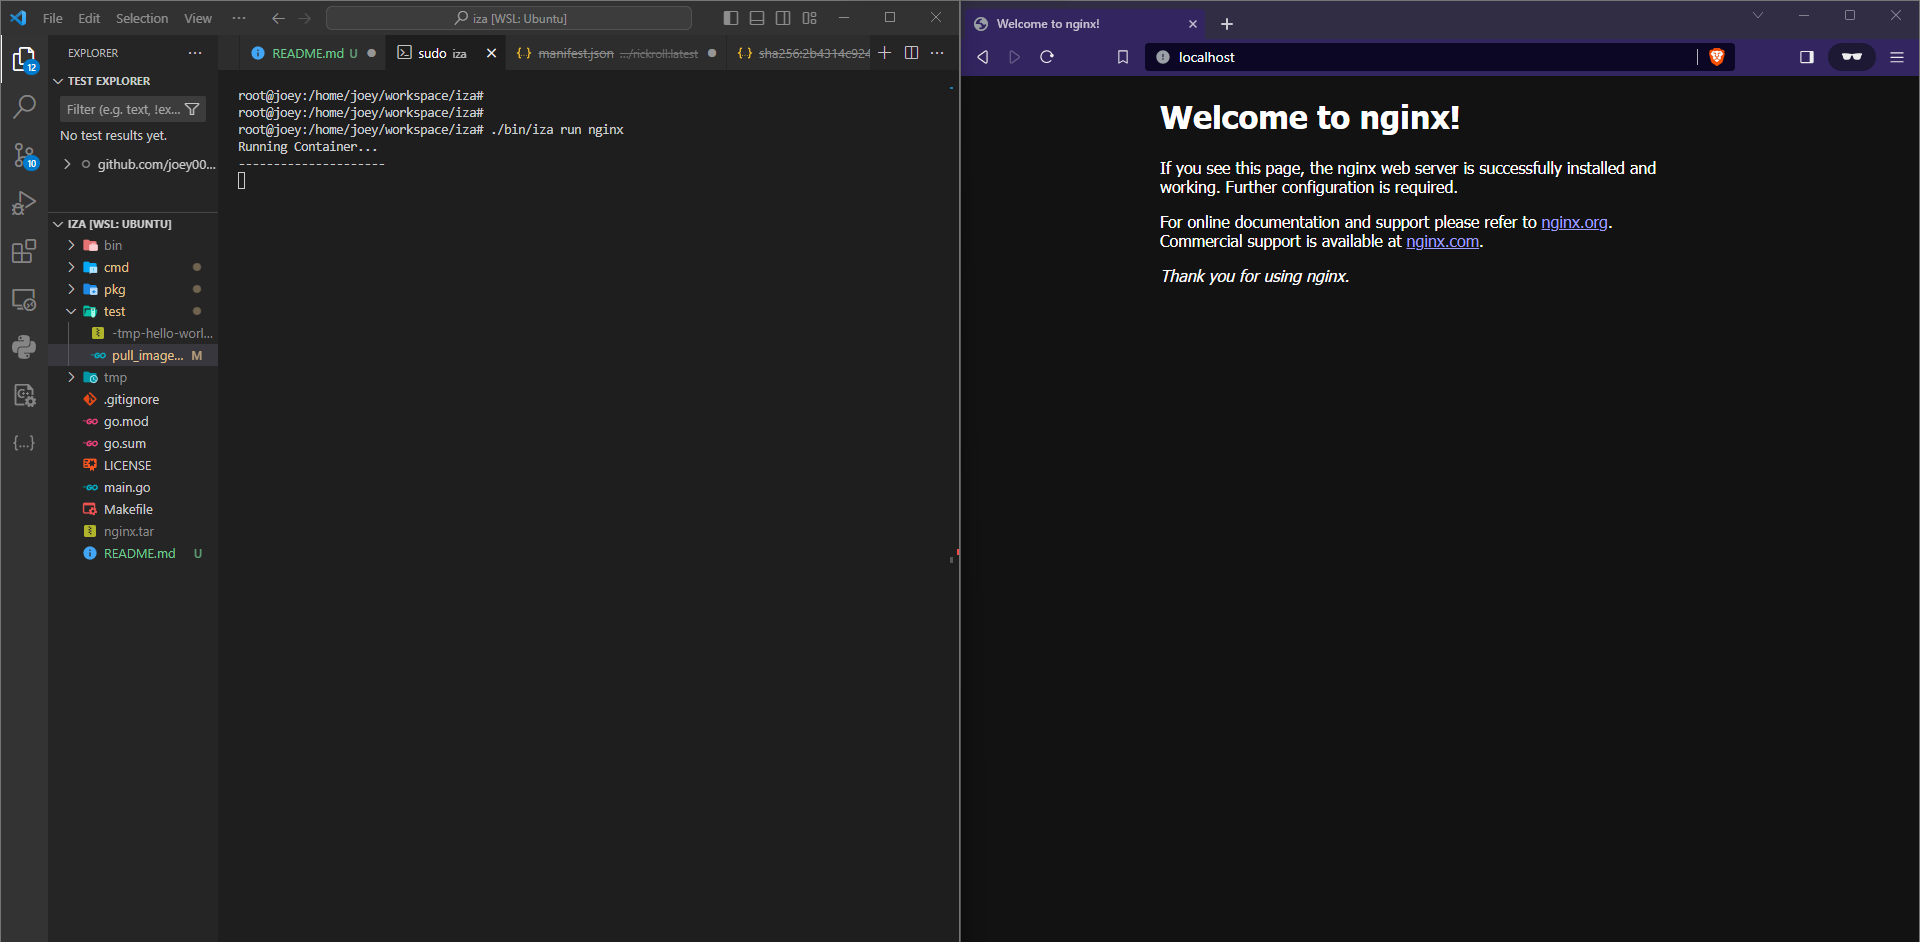
Task: Open the Edit menu
Action: (89, 18)
